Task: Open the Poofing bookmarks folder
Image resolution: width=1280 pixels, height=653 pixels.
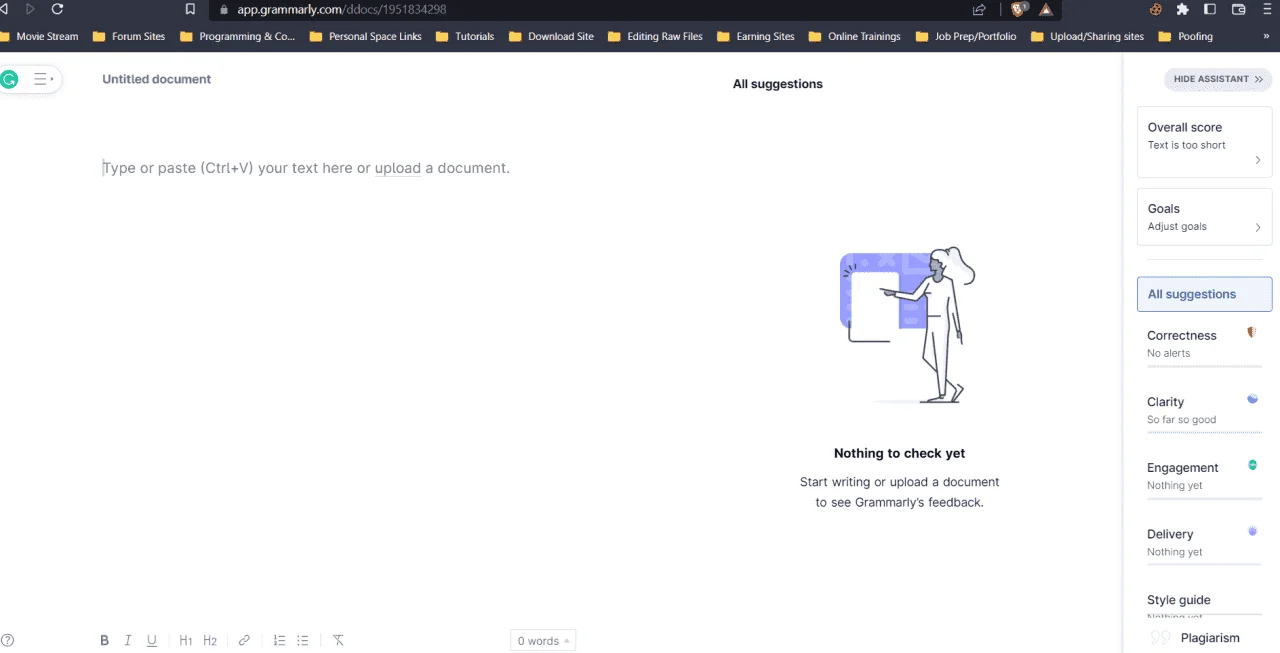Action: click(1186, 36)
